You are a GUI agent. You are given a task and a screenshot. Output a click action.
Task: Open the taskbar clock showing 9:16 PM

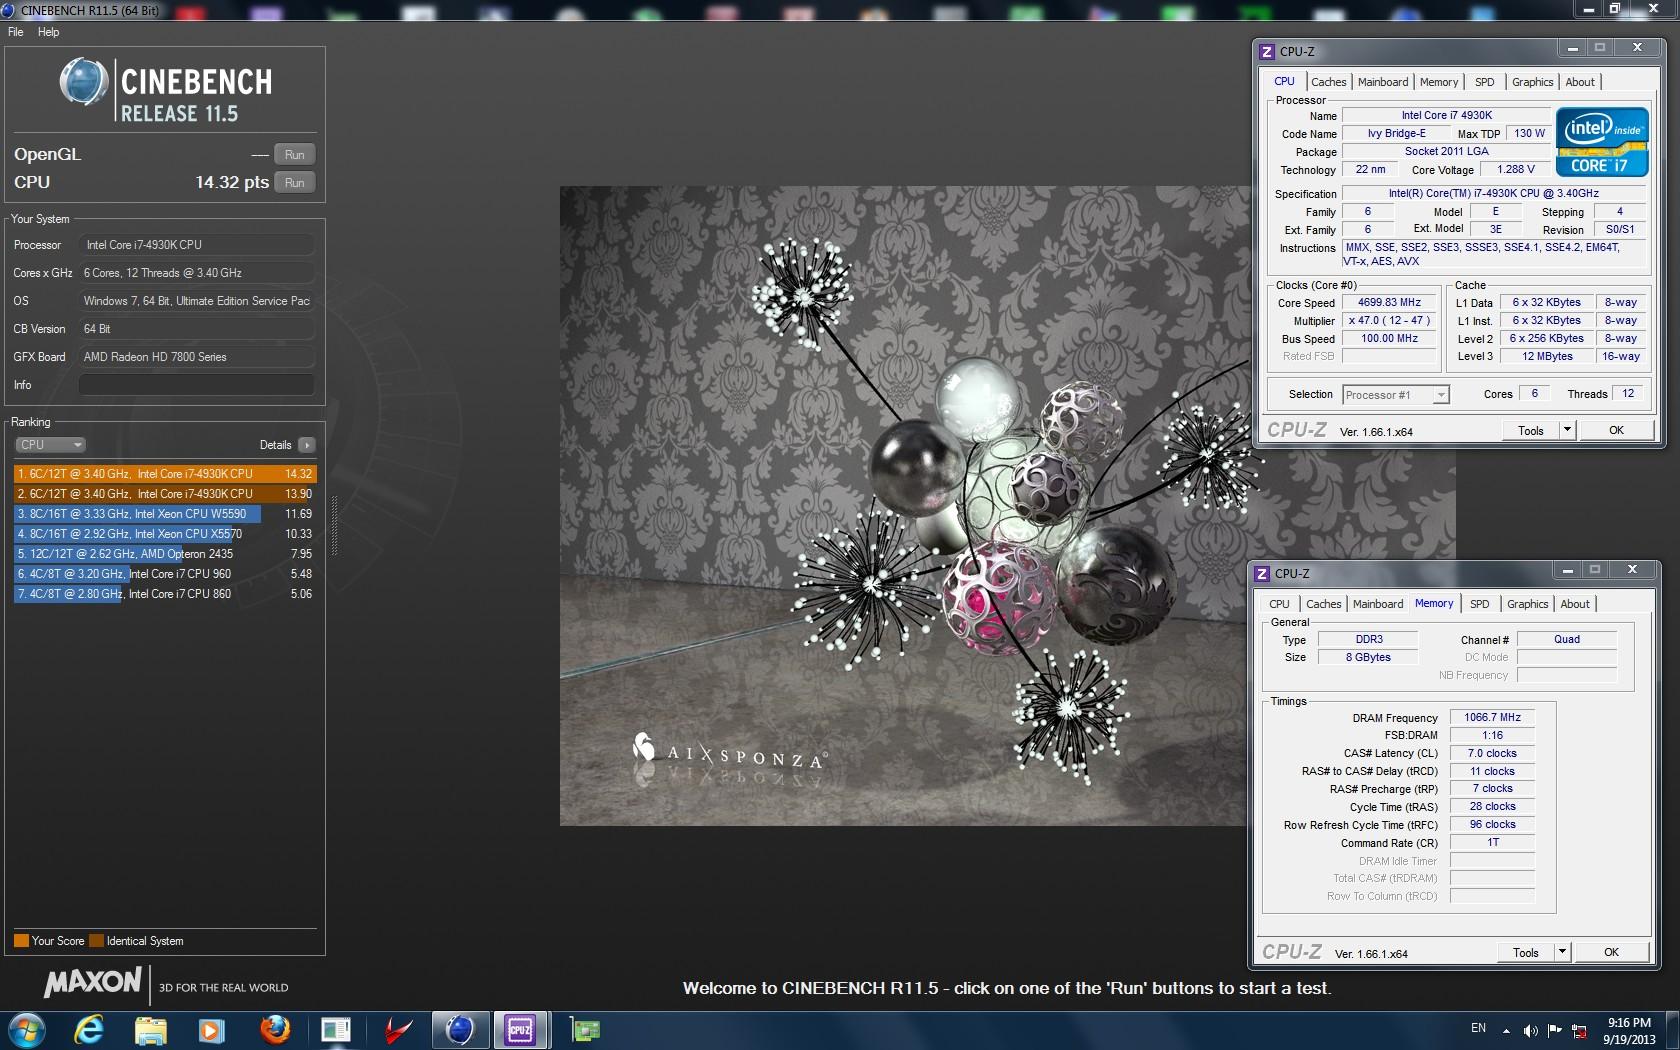1629,1031
